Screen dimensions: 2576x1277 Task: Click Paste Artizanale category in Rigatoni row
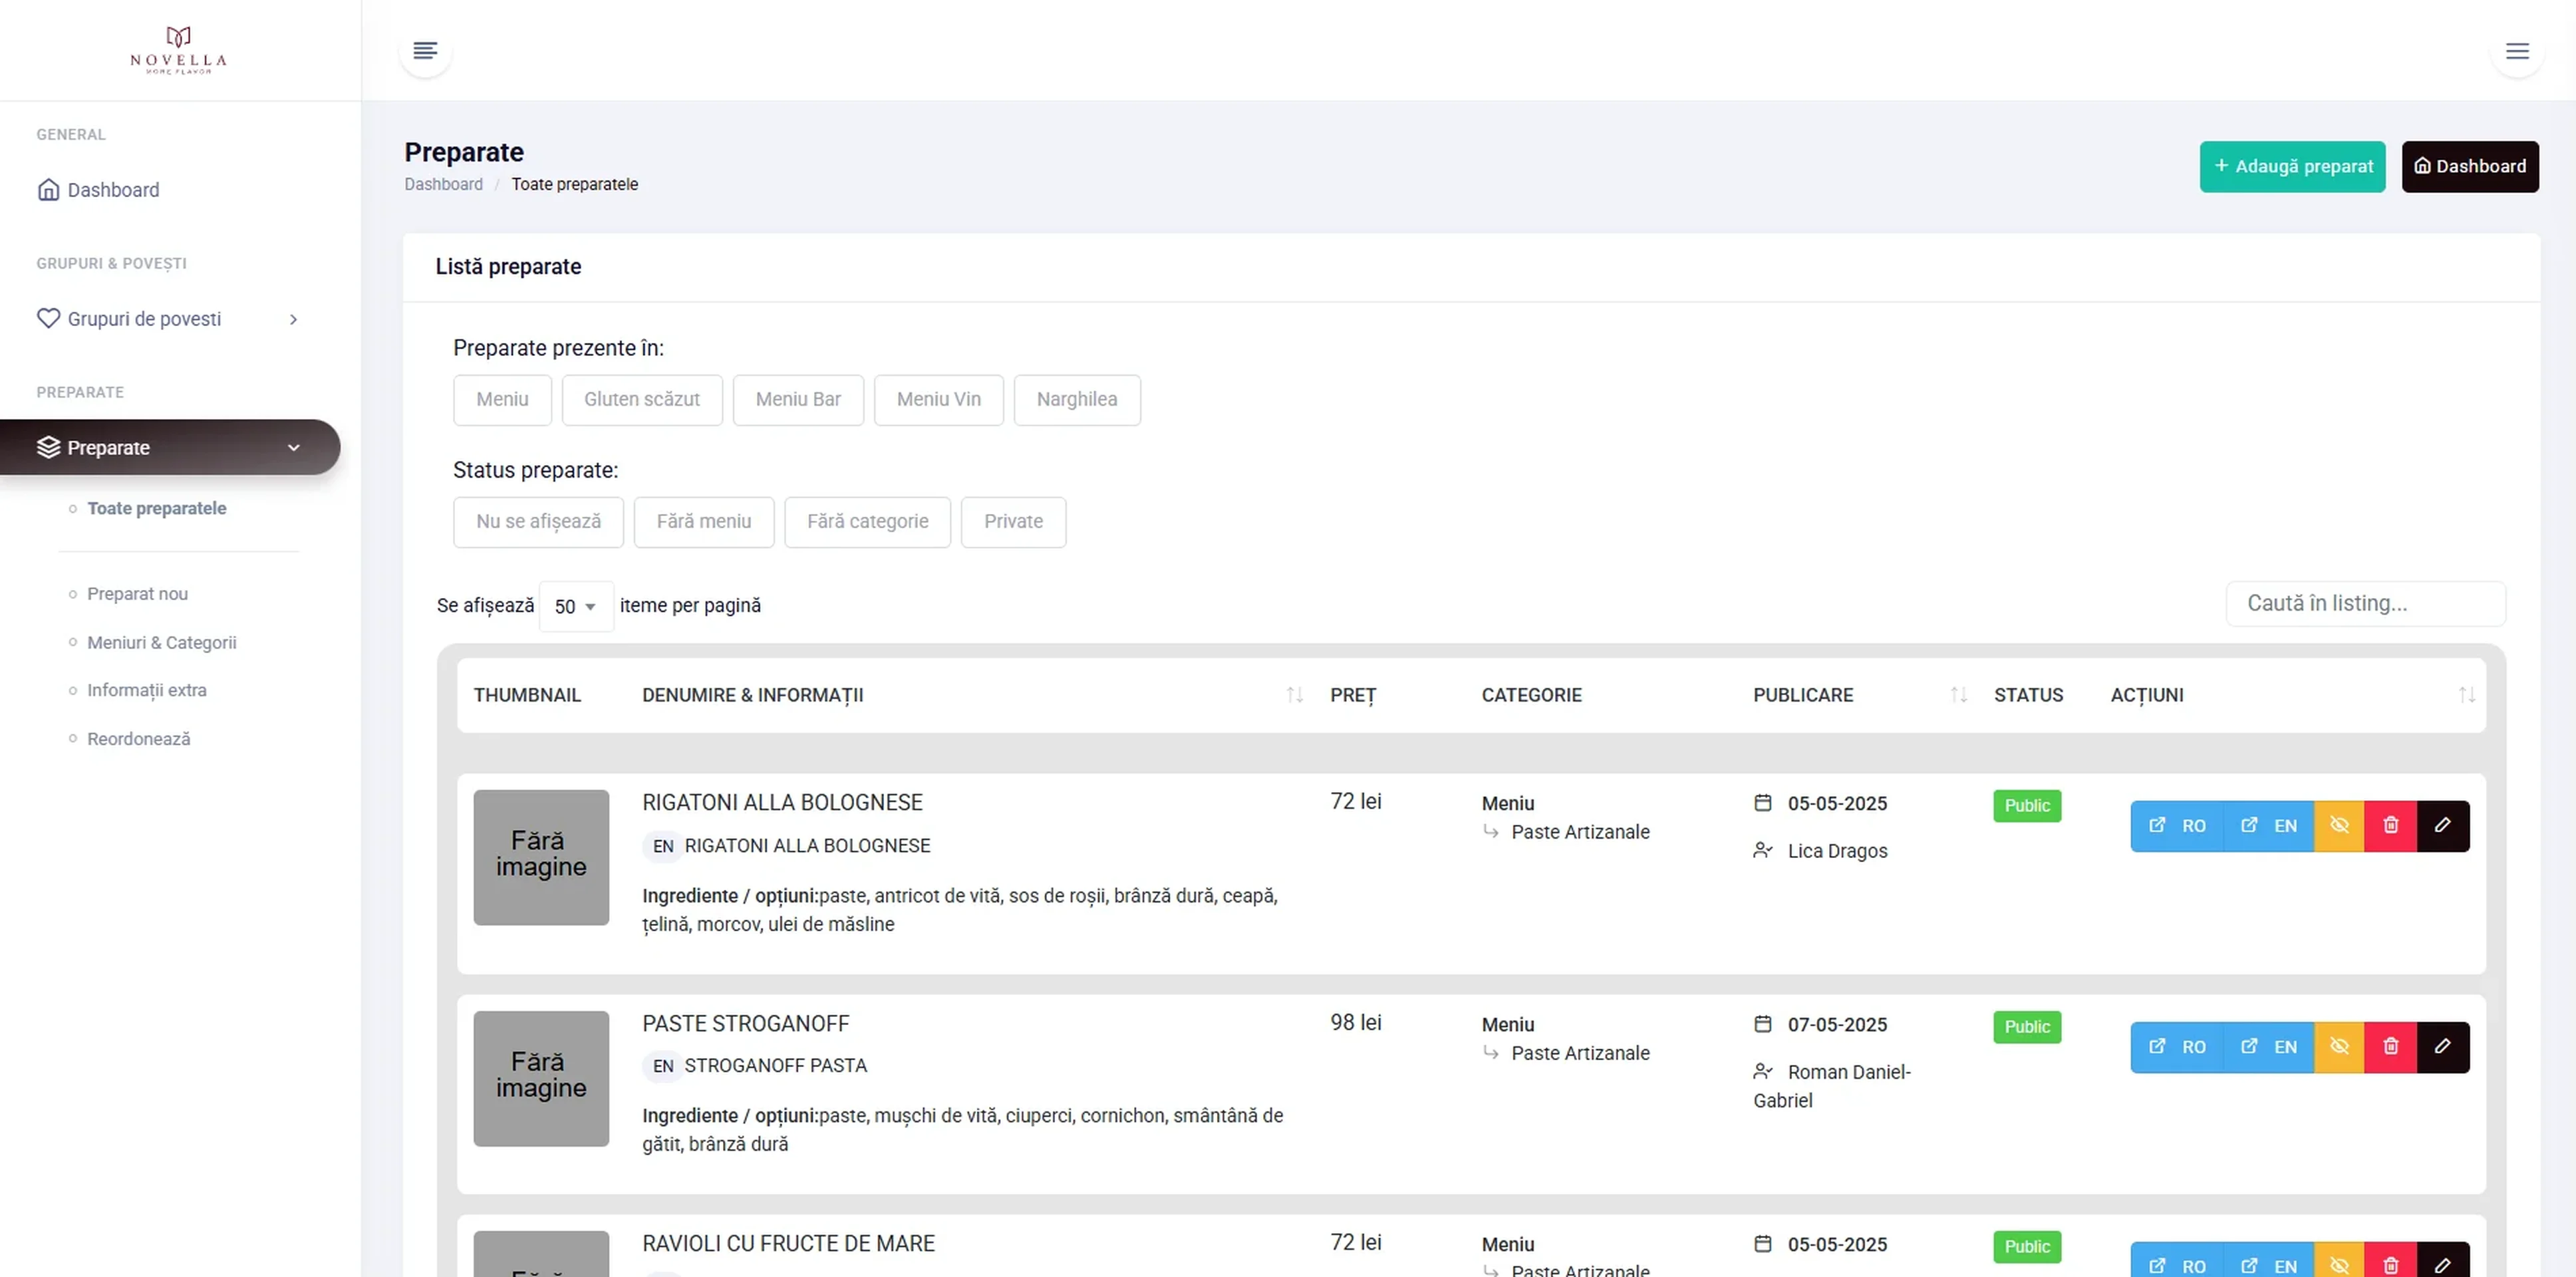pos(1580,832)
